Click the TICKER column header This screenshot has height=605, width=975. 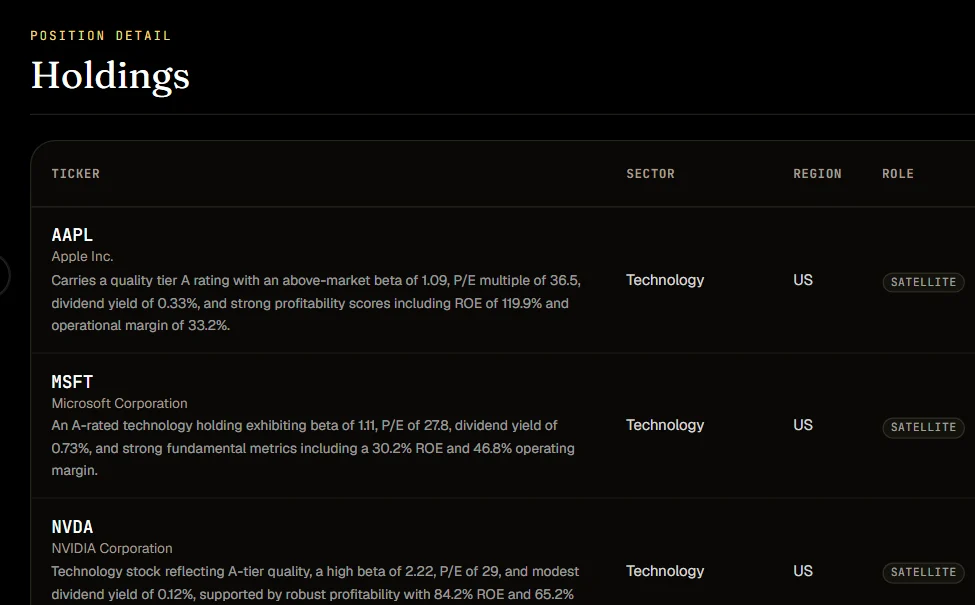[75, 173]
